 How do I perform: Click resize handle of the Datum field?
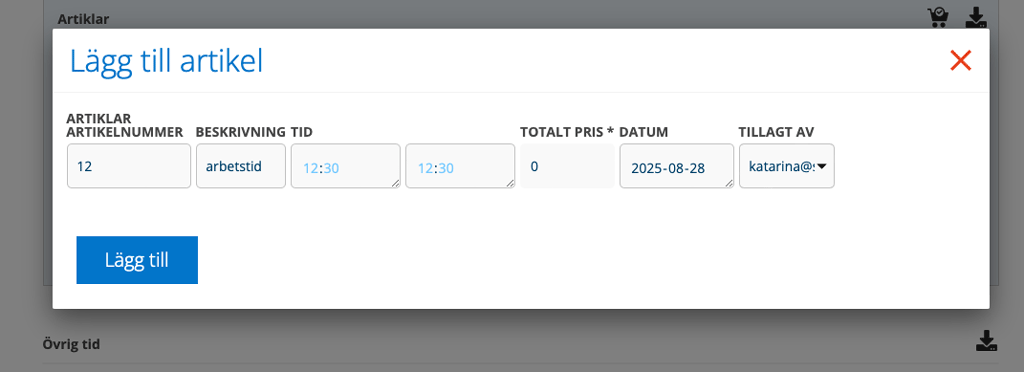tap(729, 184)
